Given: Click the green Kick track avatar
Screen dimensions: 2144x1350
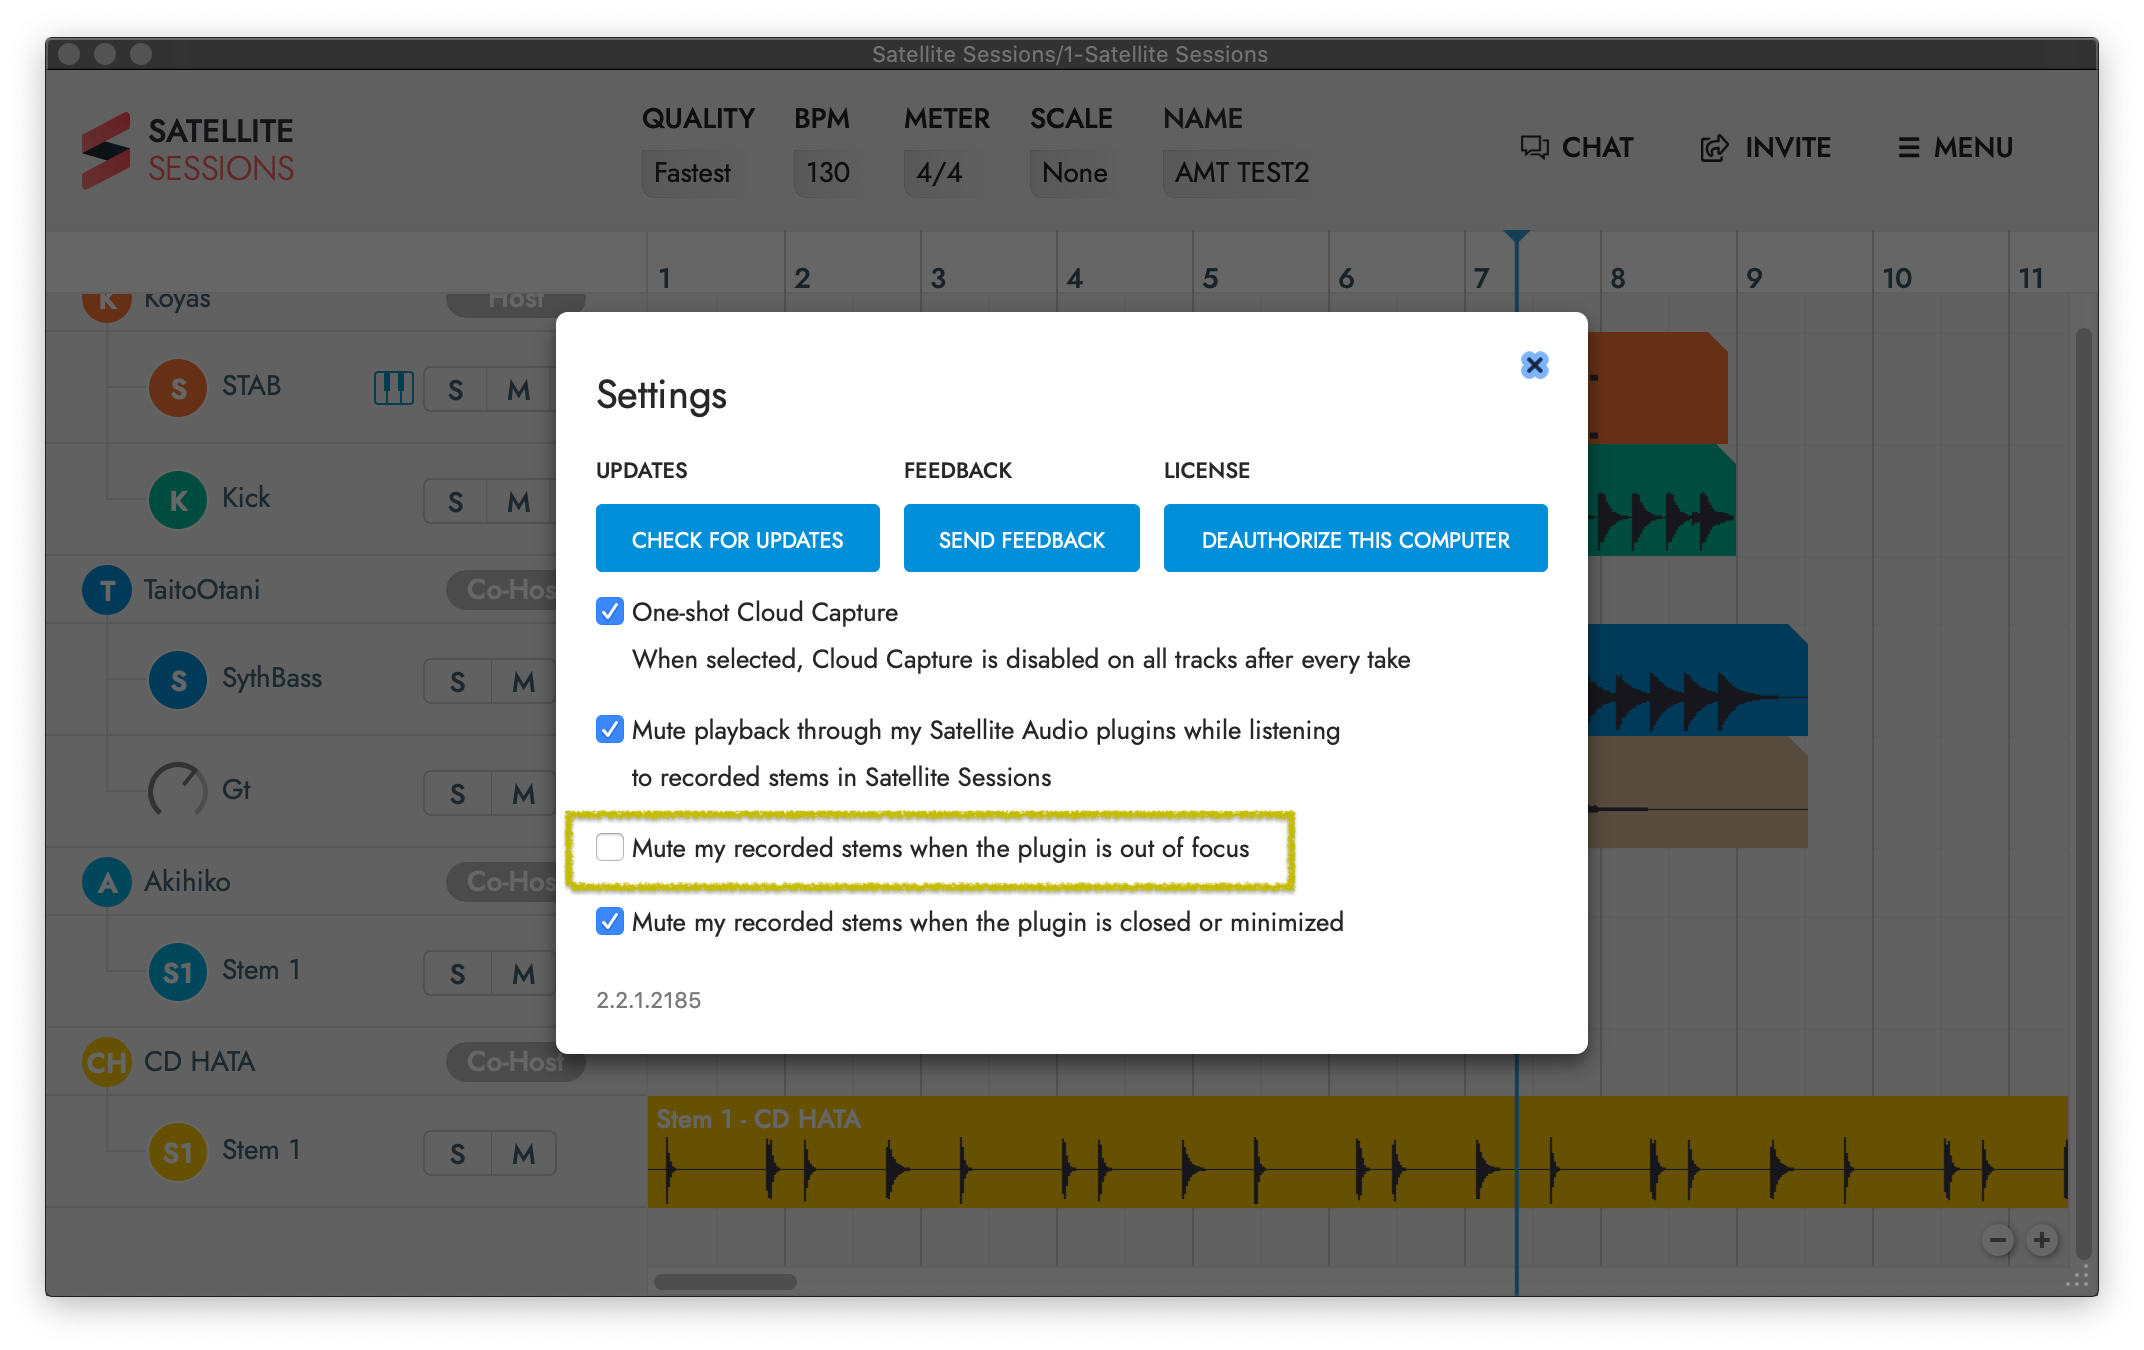Looking at the screenshot, I should click(x=178, y=500).
